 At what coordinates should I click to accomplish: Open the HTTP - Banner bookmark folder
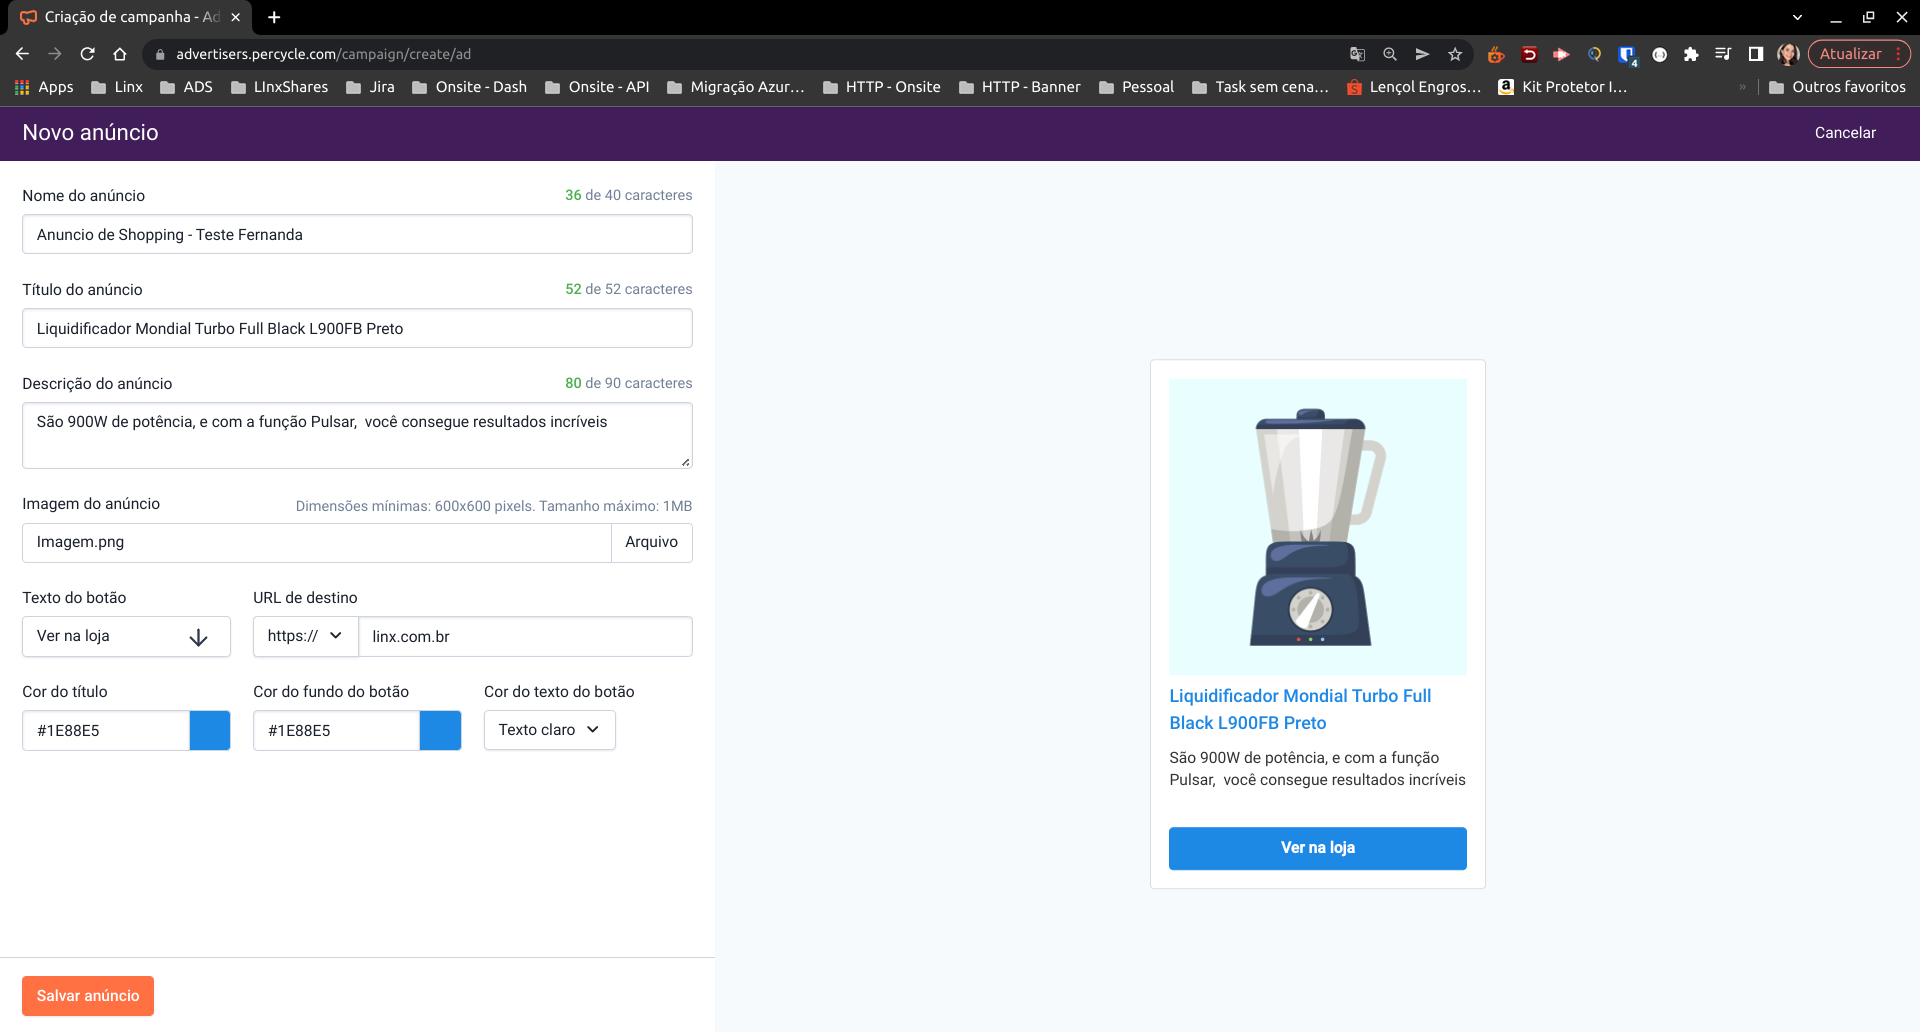[1020, 87]
